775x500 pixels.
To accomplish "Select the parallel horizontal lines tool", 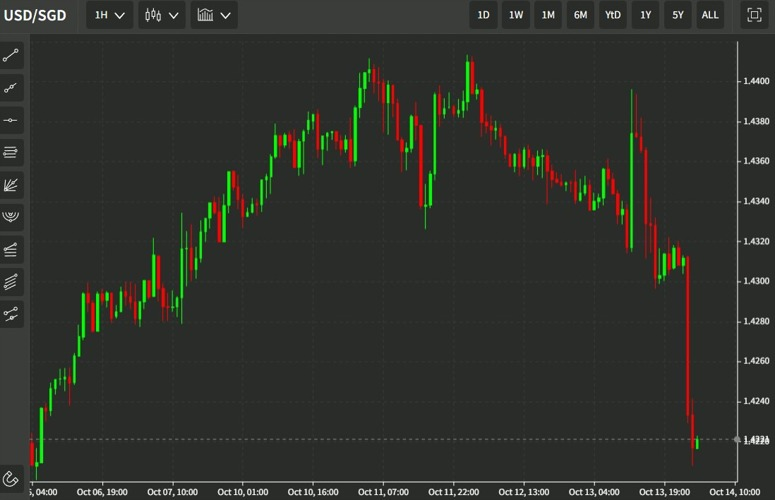I will 11,152.
